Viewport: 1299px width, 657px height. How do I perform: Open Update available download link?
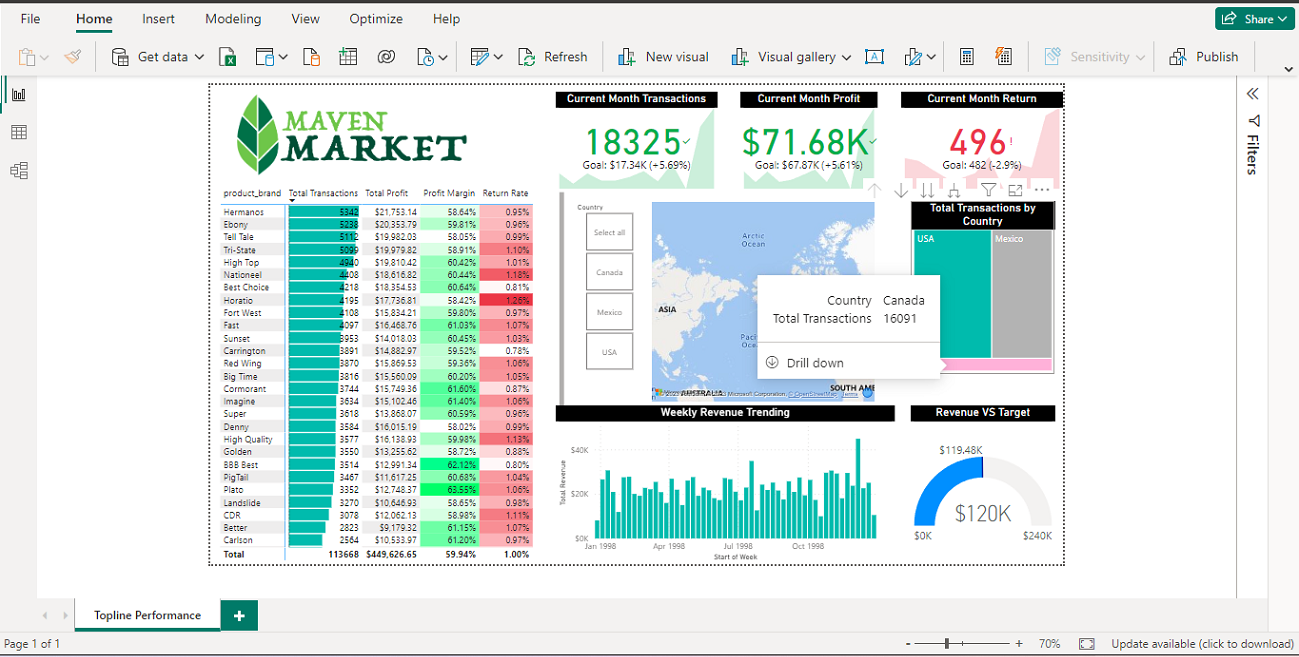click(x=1202, y=643)
